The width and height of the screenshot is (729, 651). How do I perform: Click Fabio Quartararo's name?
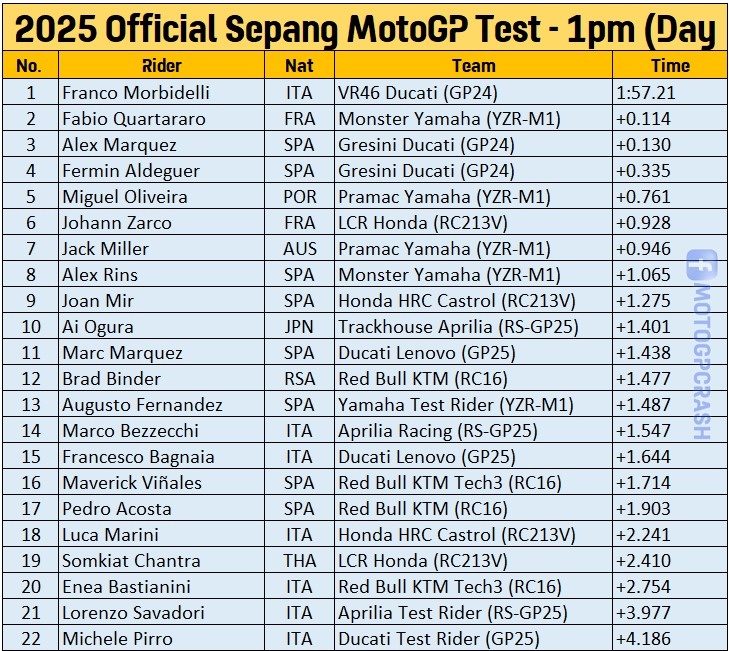click(134, 118)
